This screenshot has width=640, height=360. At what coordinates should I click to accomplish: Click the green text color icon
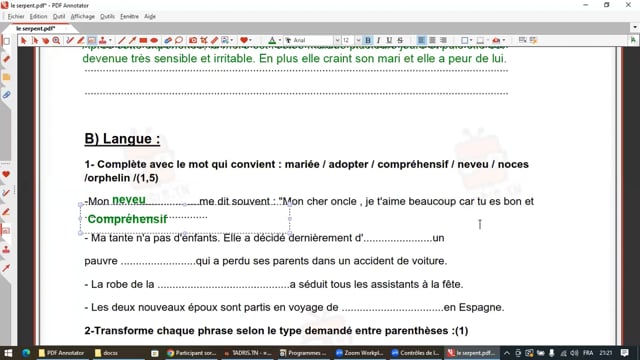pyautogui.click(x=272, y=40)
